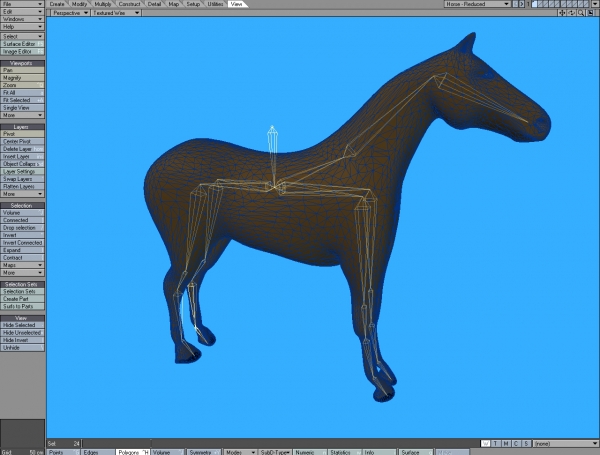Click the Magnify button
The image size is (600, 455).
click(22, 78)
